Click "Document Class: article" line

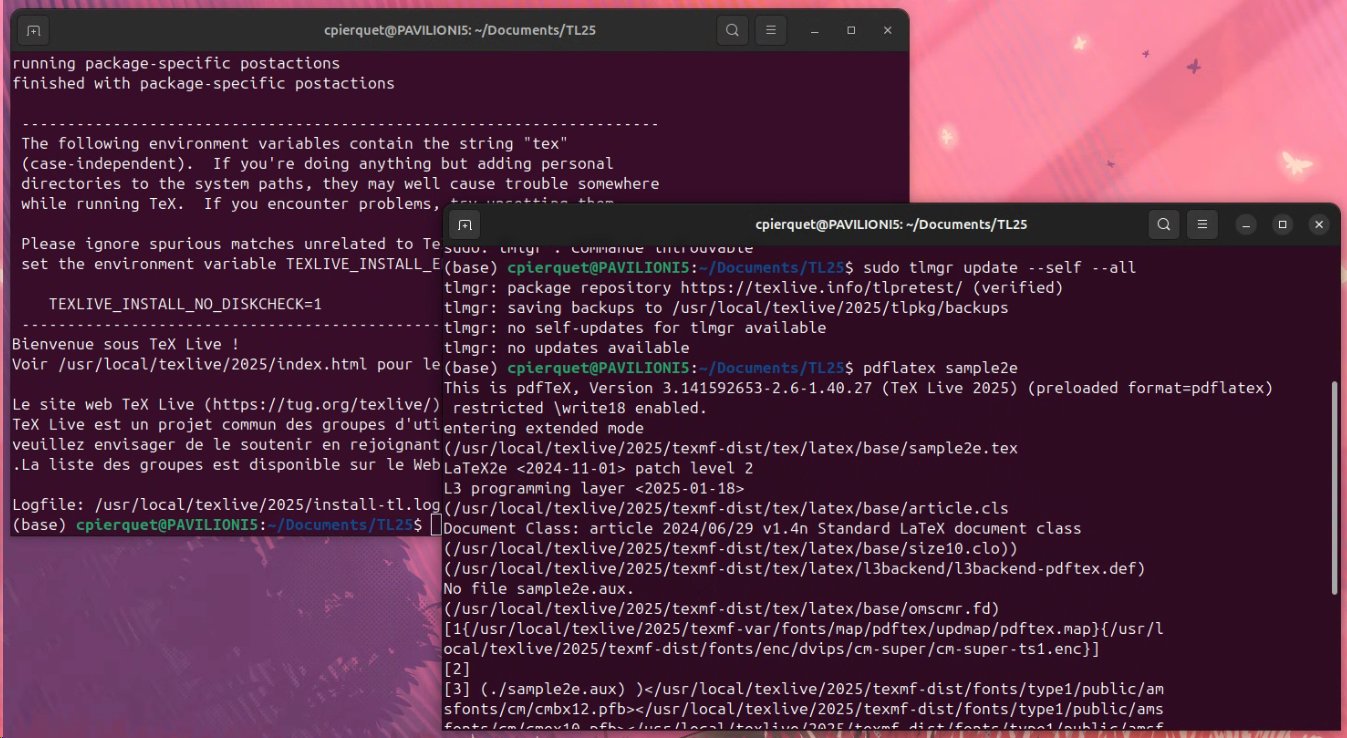point(762,528)
